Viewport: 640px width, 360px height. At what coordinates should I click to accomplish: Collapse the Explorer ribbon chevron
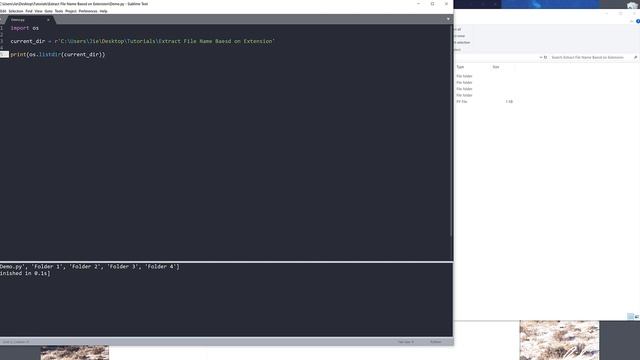(631, 21)
